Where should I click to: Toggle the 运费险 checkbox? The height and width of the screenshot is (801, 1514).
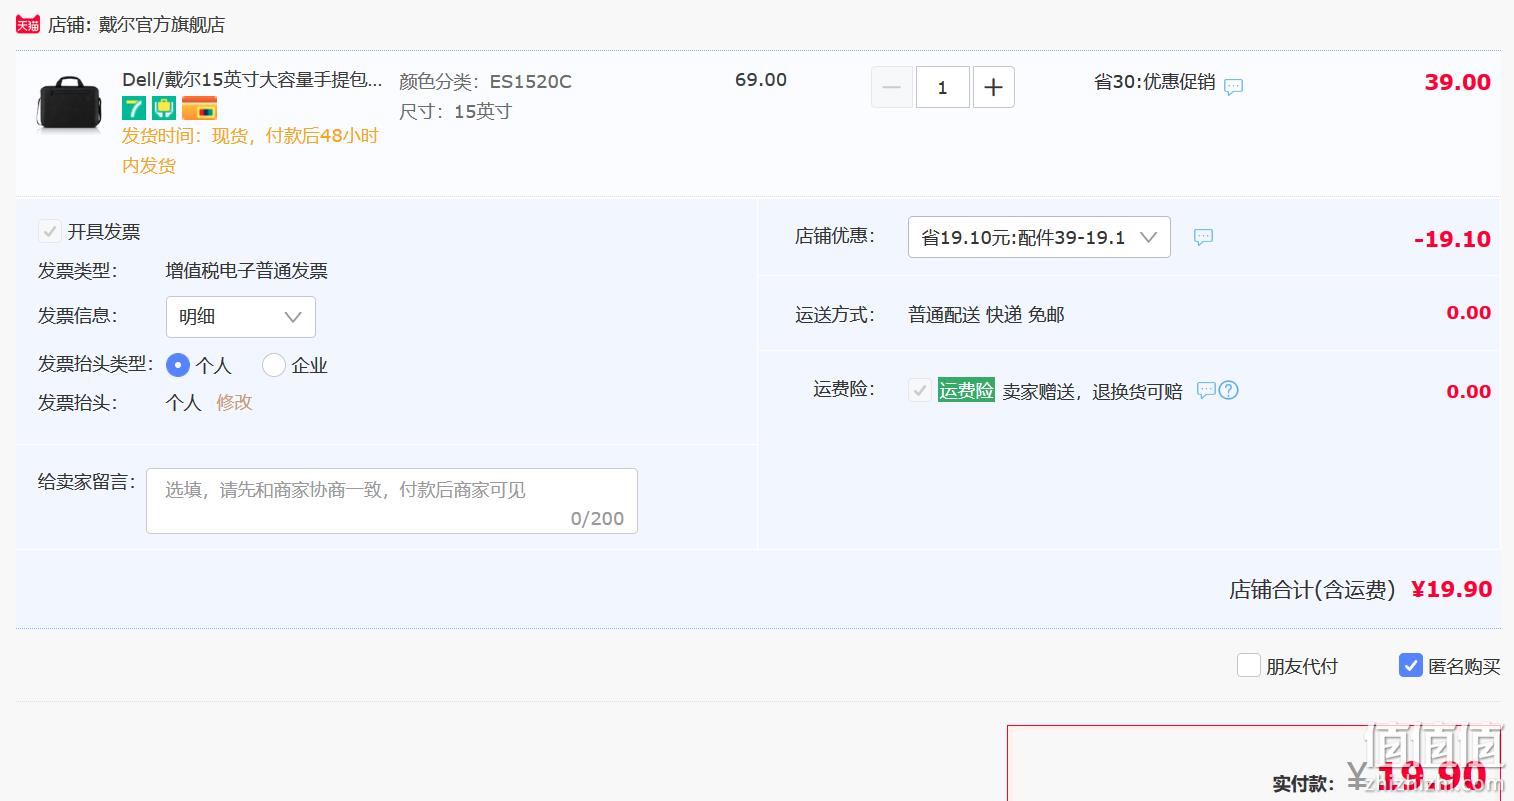pos(920,390)
